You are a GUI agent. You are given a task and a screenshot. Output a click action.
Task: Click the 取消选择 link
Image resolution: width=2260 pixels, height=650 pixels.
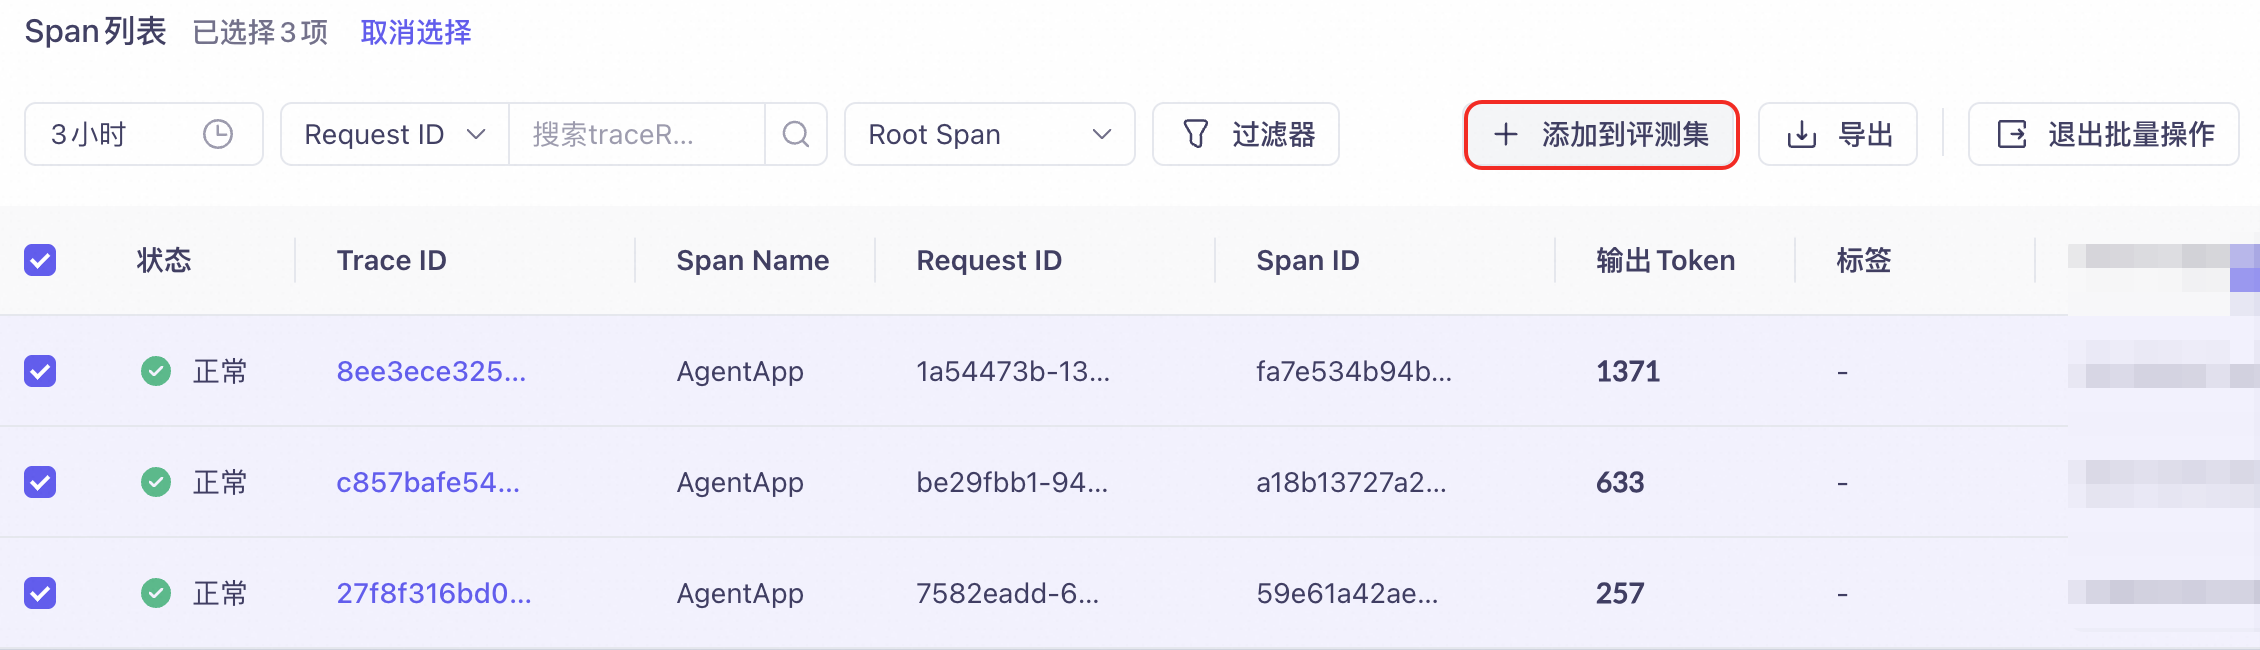(415, 32)
